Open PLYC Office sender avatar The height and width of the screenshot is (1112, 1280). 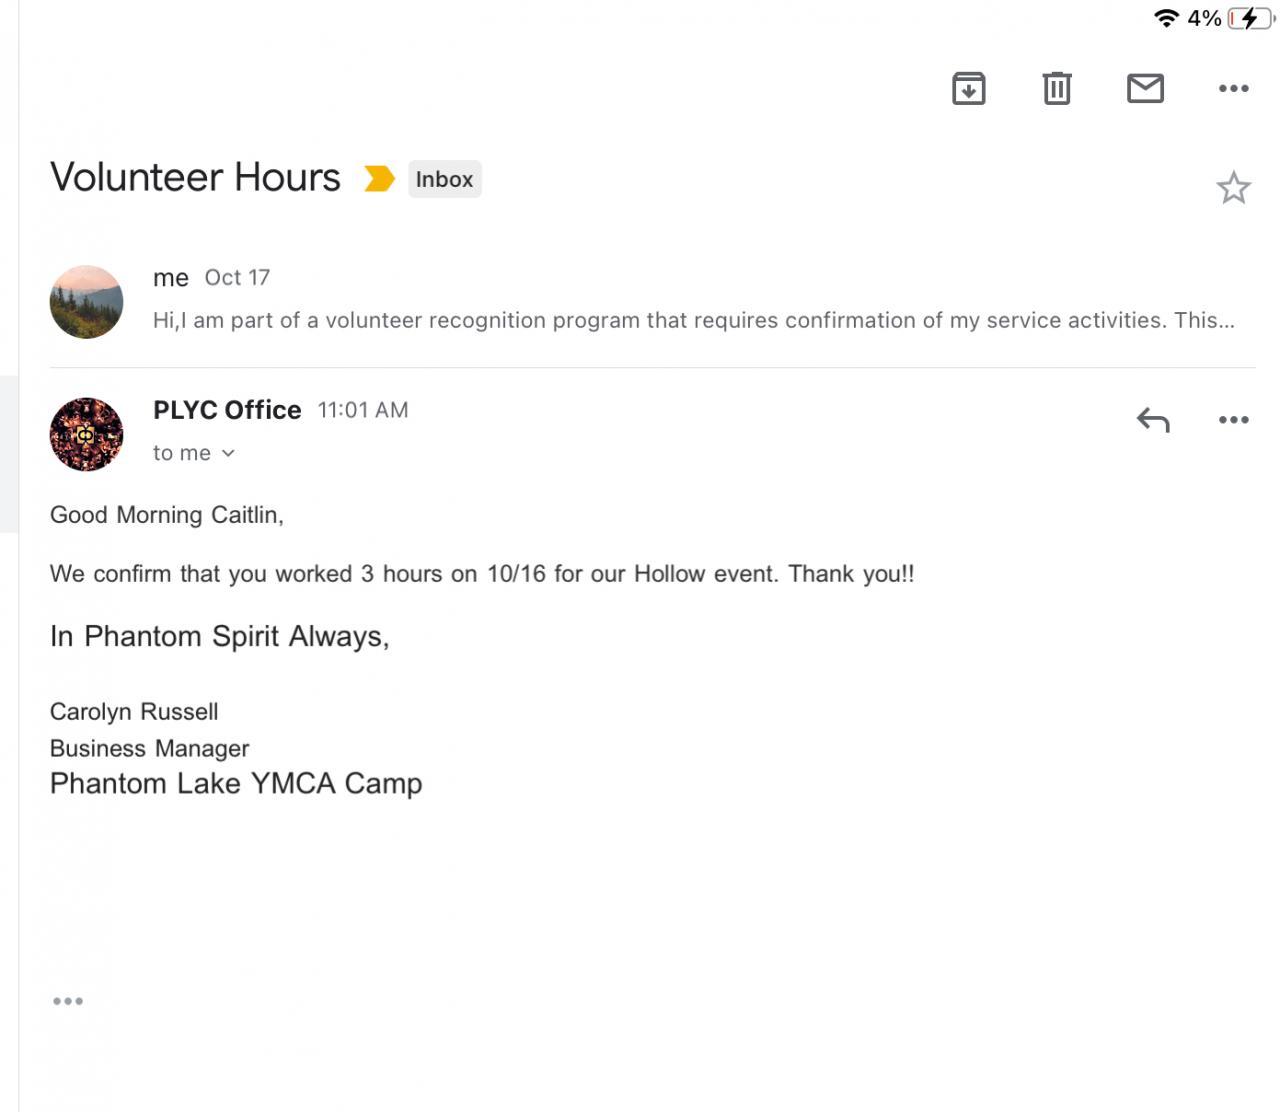coord(87,434)
